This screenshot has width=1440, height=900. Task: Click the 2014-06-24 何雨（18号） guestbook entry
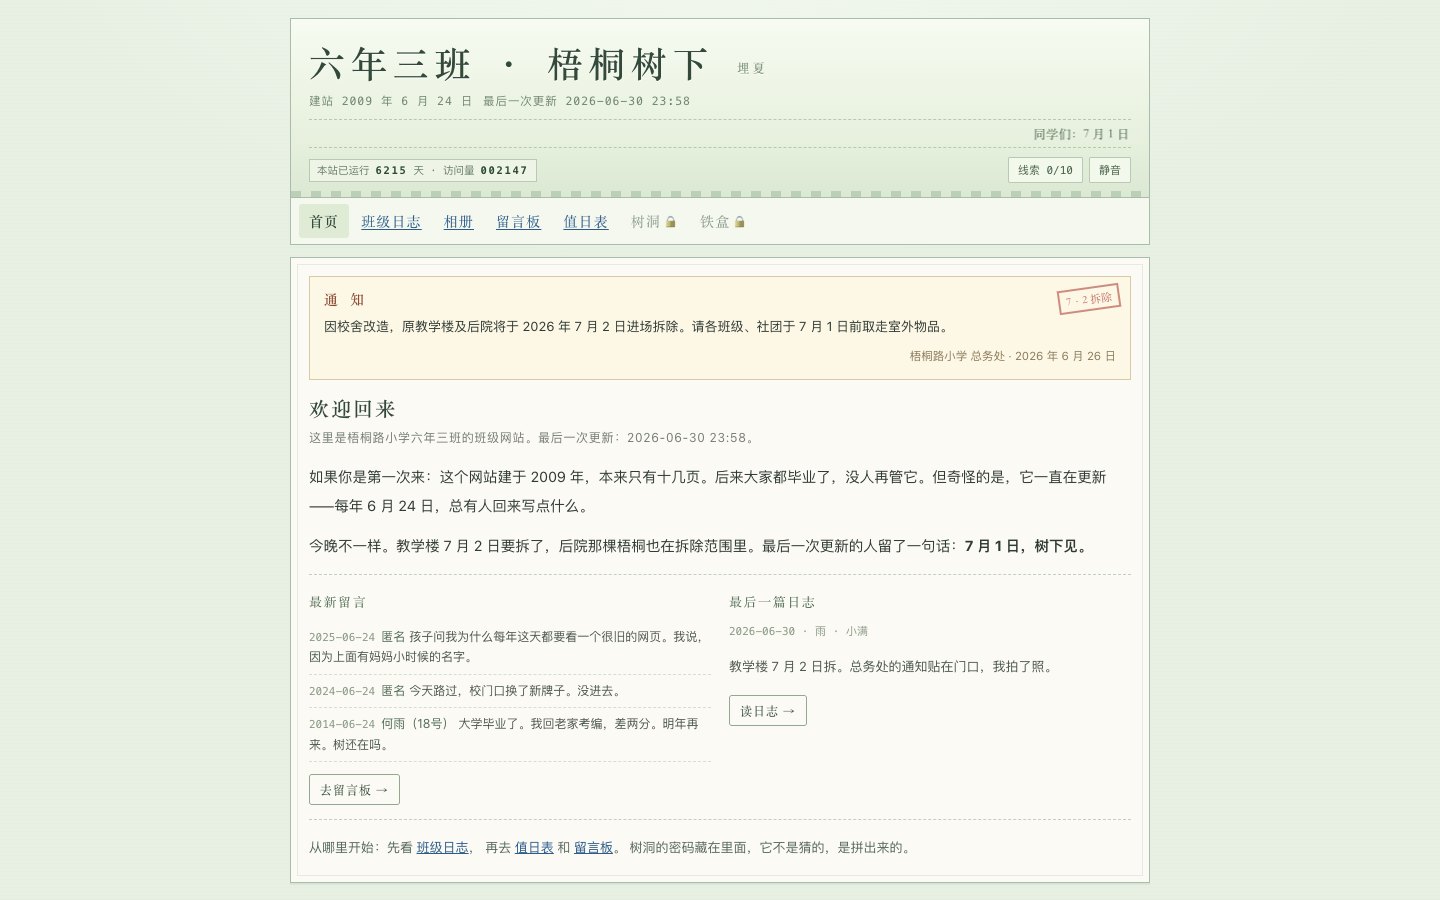tap(510, 734)
